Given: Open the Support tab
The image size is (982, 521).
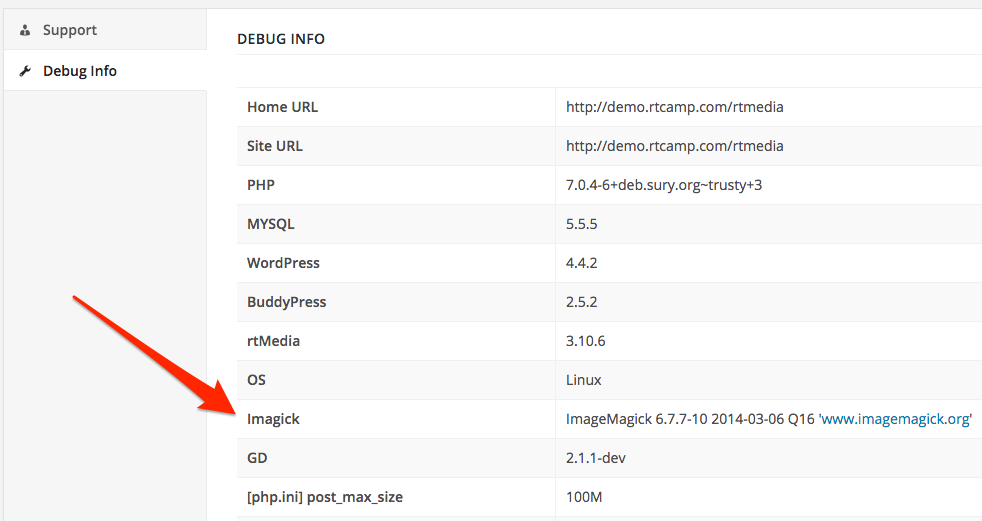Looking at the screenshot, I should tap(69, 30).
